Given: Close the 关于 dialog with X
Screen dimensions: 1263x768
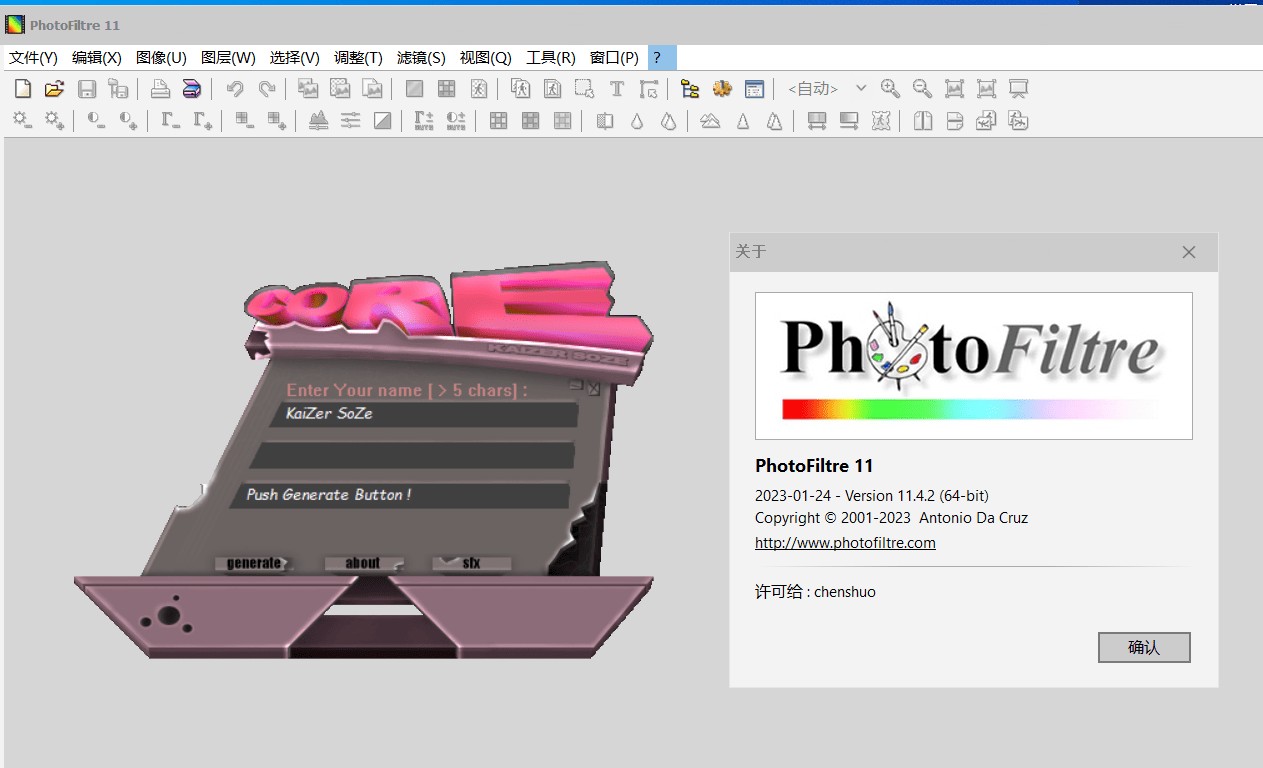Looking at the screenshot, I should point(1189,252).
